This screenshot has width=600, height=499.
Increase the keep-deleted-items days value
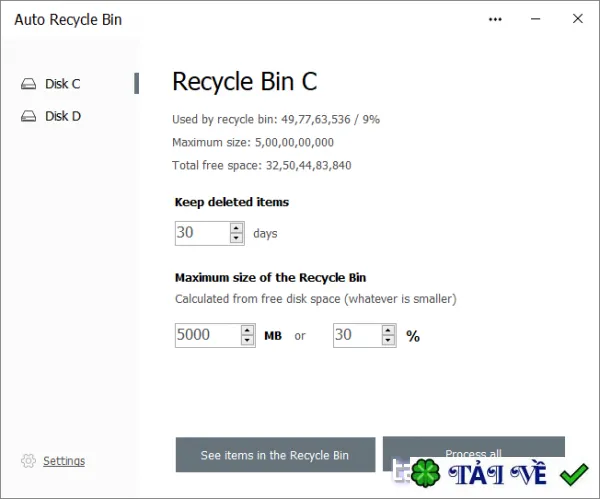click(236, 228)
